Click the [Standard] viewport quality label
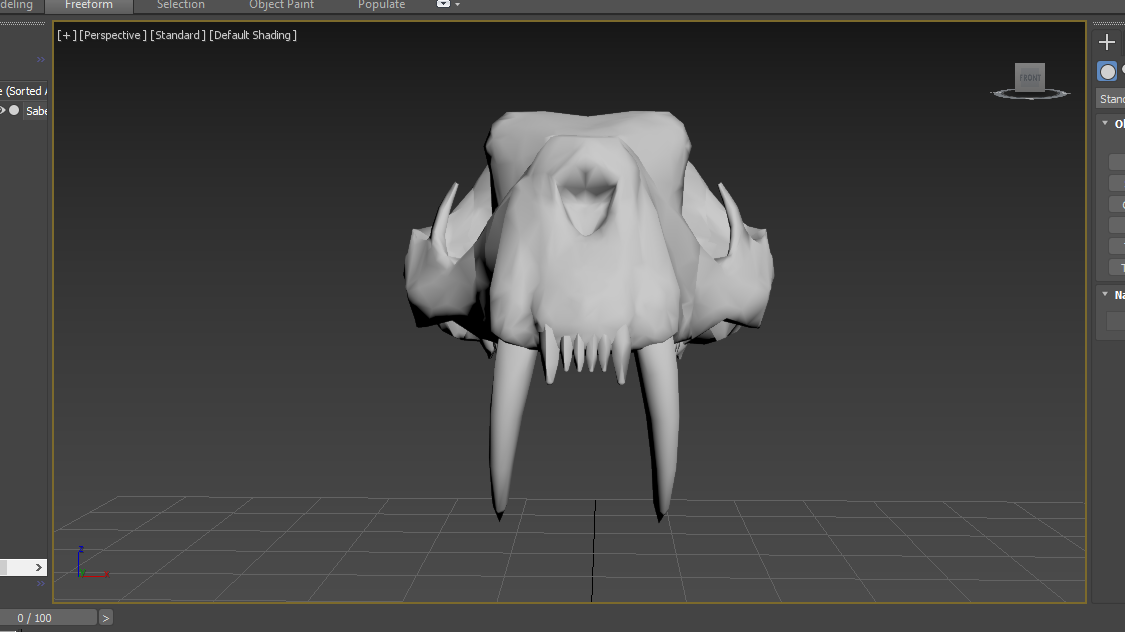Image resolution: width=1125 pixels, height=632 pixels. click(178, 35)
